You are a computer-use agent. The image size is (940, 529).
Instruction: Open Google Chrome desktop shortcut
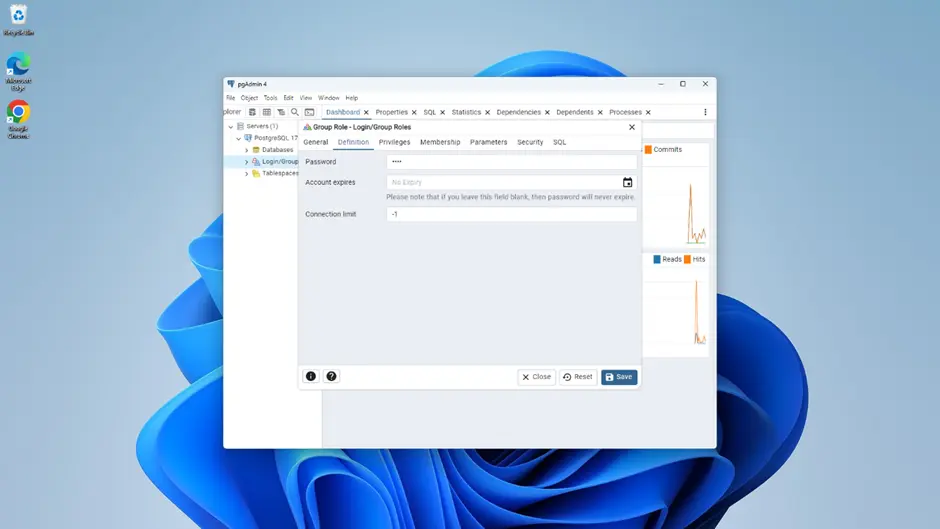(18, 119)
